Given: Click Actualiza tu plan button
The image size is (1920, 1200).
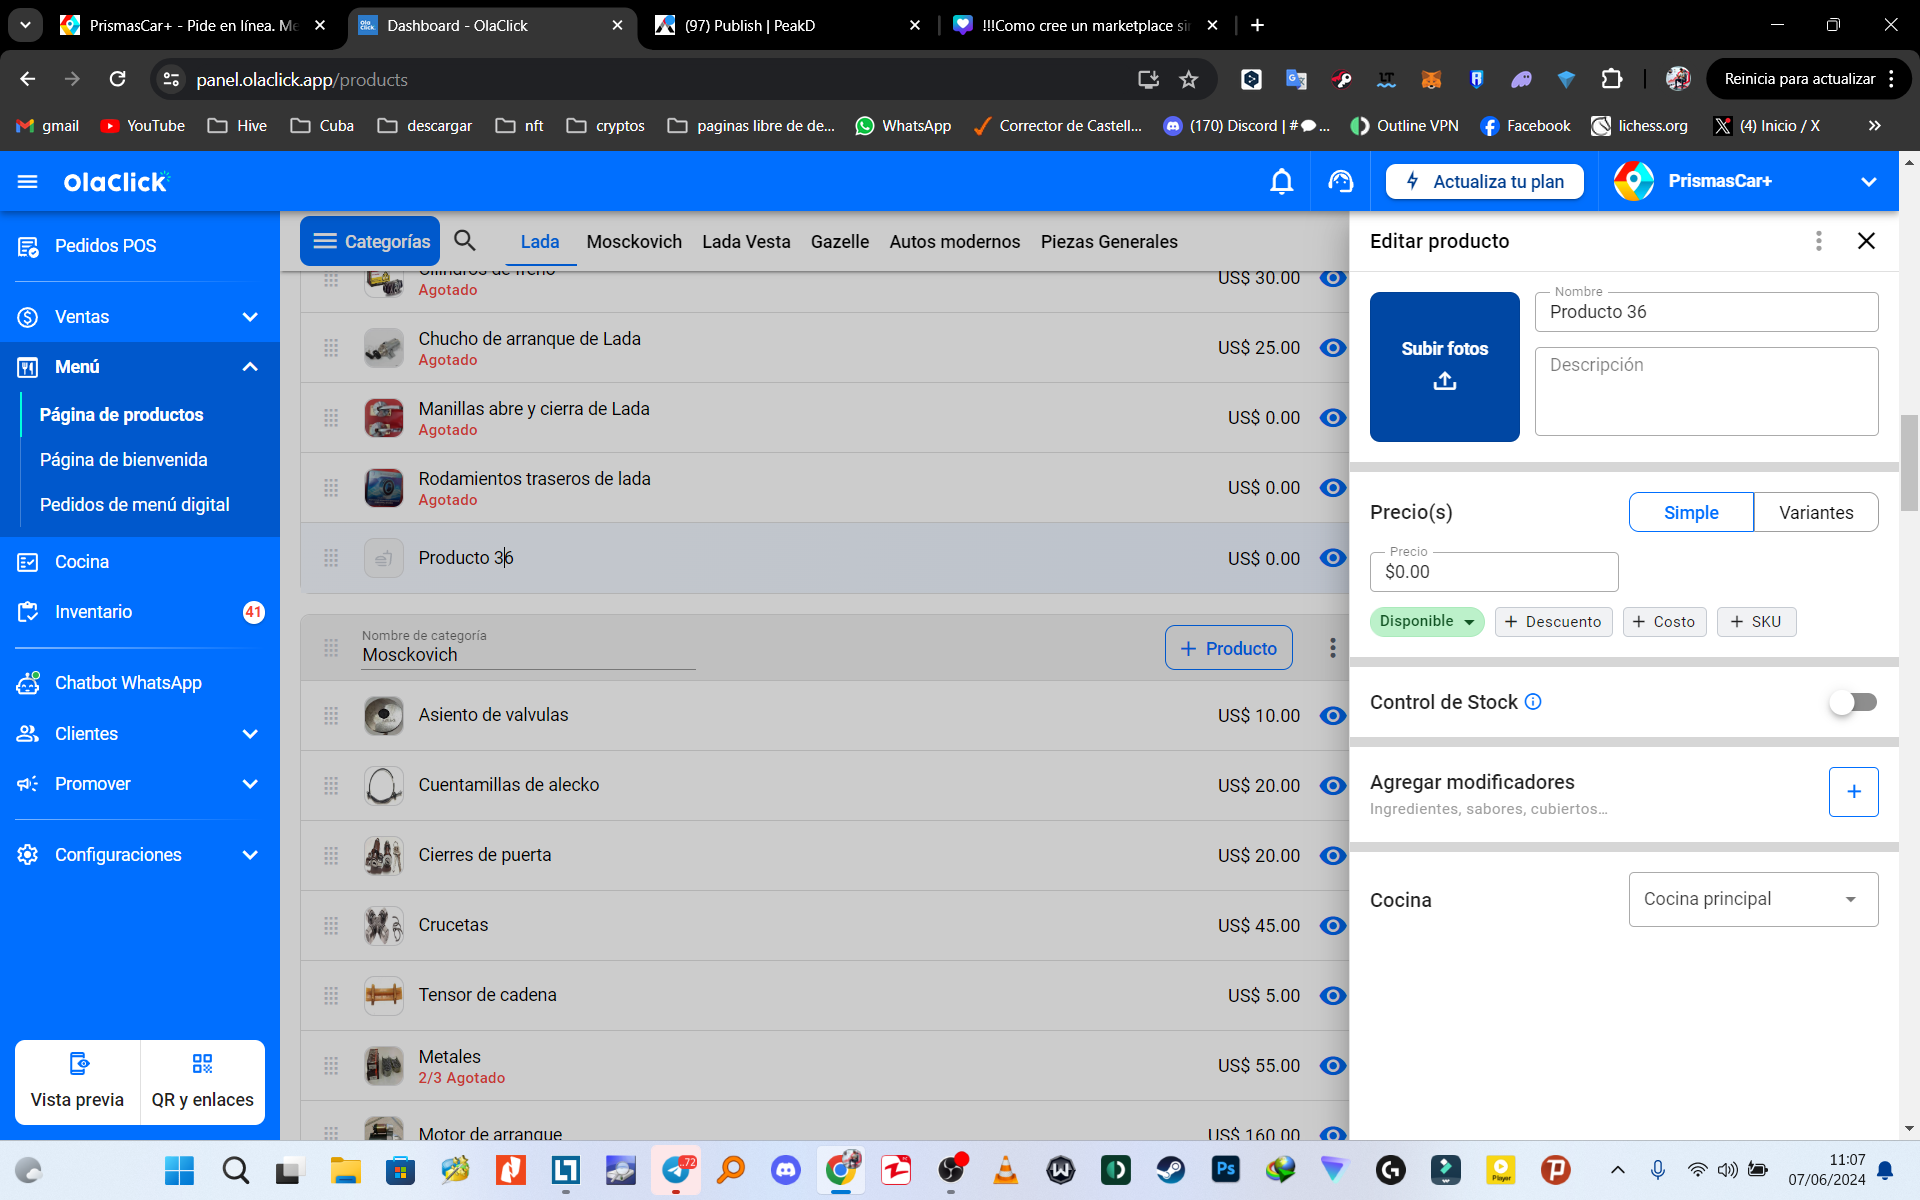Looking at the screenshot, I should click(1484, 181).
